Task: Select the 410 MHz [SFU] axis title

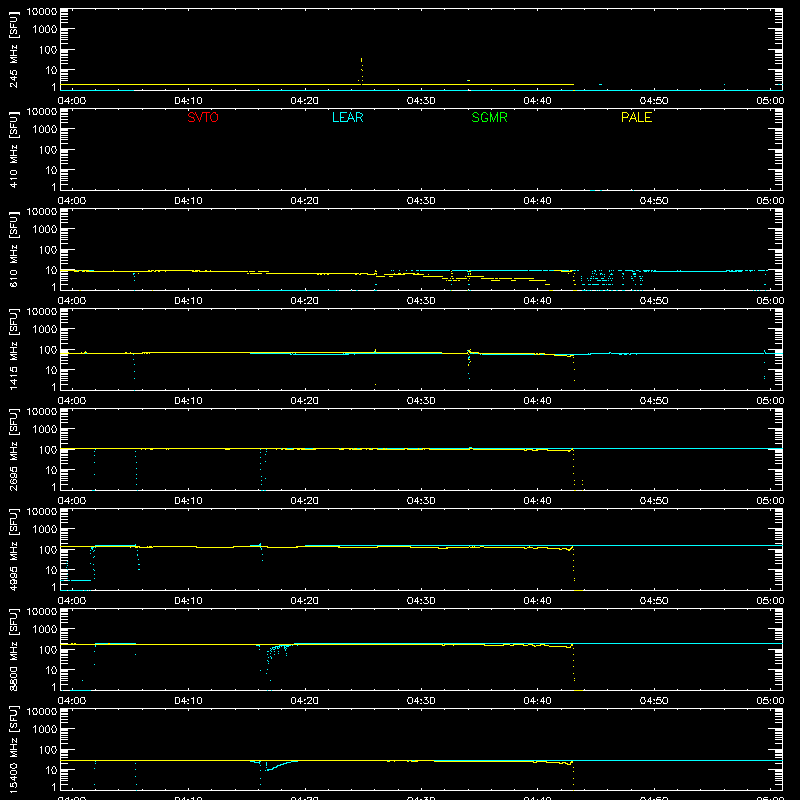Action: (13, 150)
